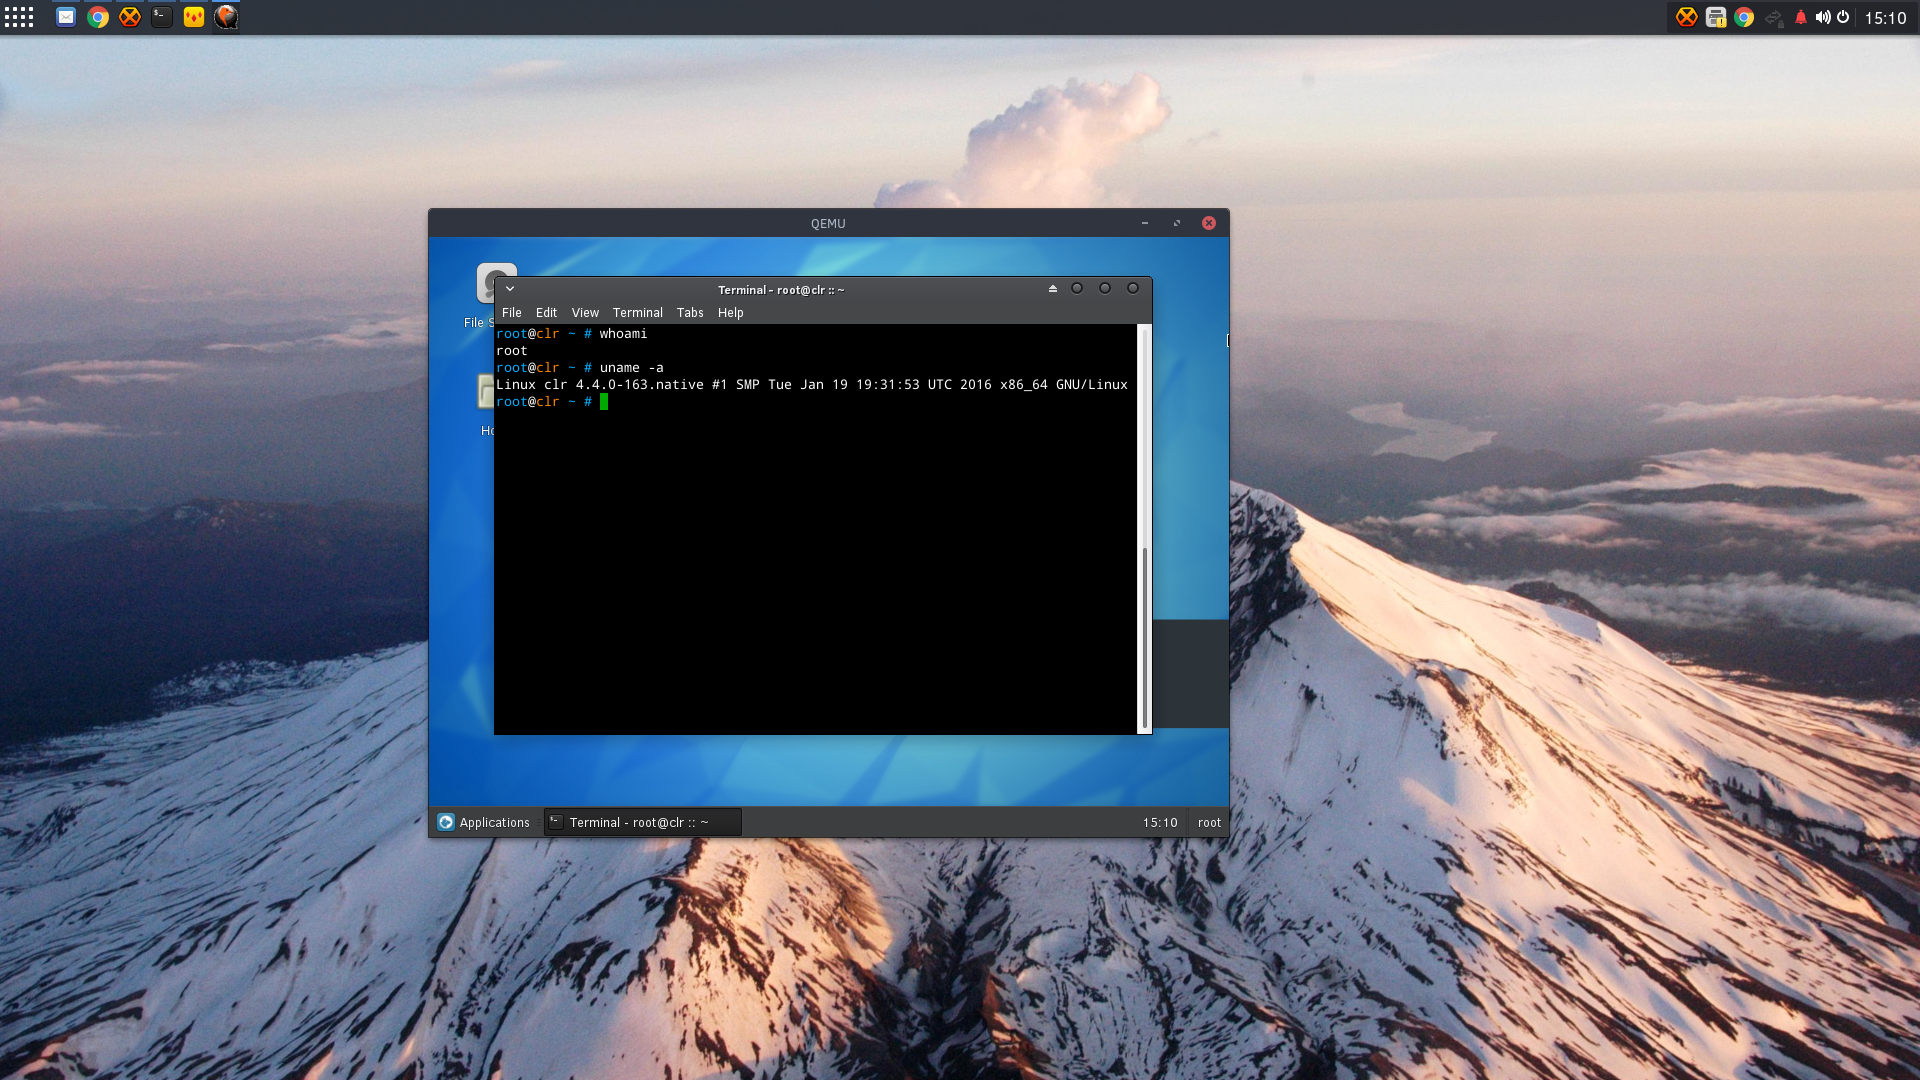The height and width of the screenshot is (1080, 1920).
Task: Open the View menu in Terminal
Action: [x=585, y=313]
